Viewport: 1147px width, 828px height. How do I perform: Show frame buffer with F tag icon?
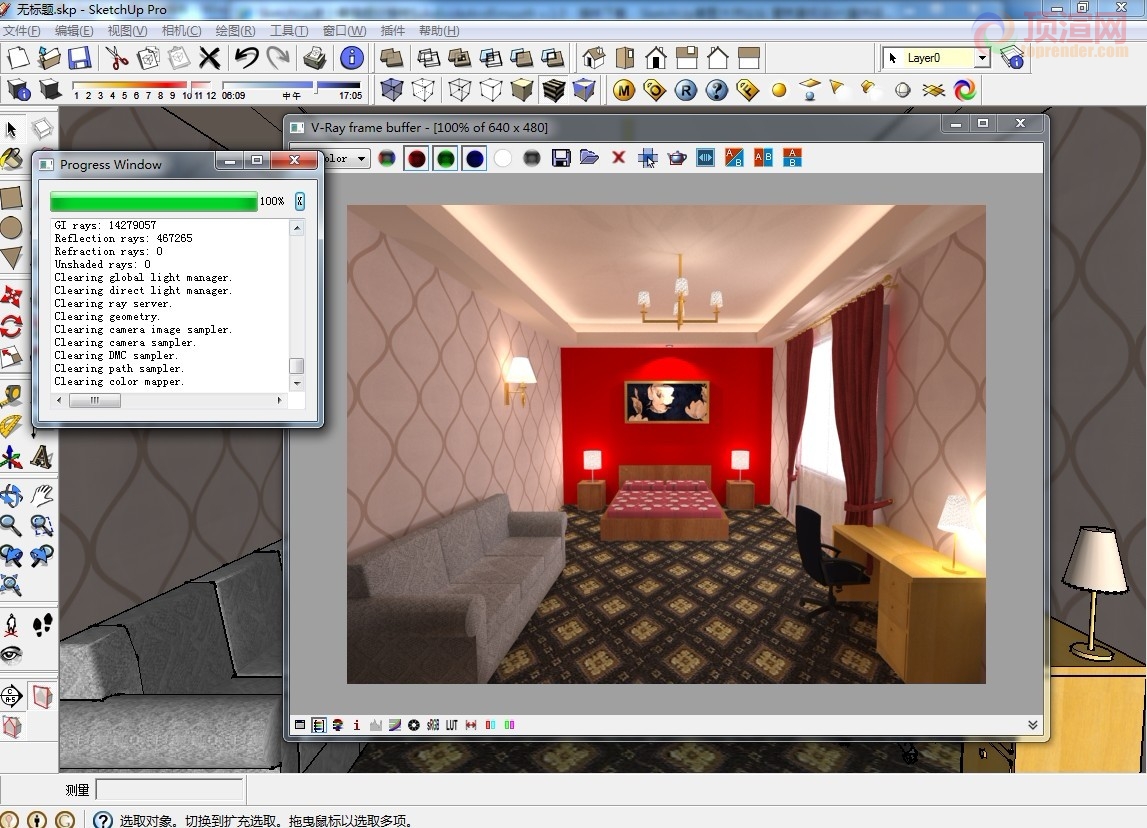(x=748, y=90)
